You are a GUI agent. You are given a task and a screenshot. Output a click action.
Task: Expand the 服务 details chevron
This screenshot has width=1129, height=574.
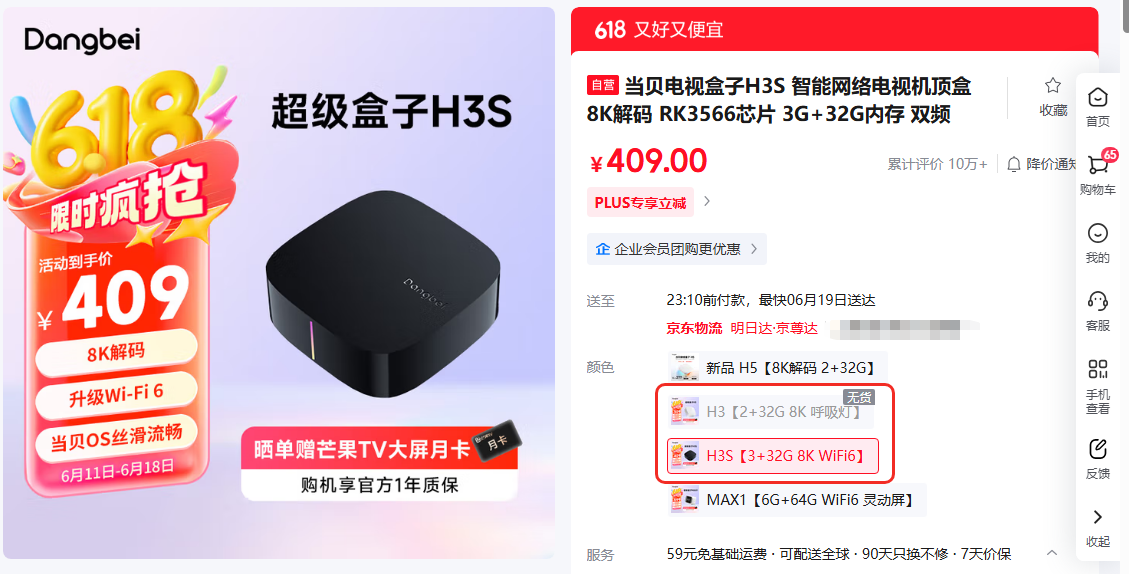1052,553
